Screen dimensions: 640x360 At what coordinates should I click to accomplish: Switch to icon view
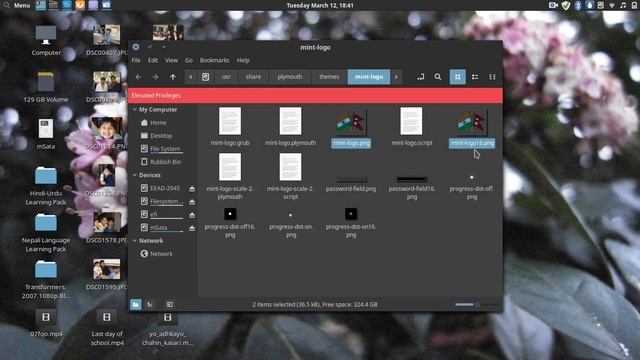[458, 77]
